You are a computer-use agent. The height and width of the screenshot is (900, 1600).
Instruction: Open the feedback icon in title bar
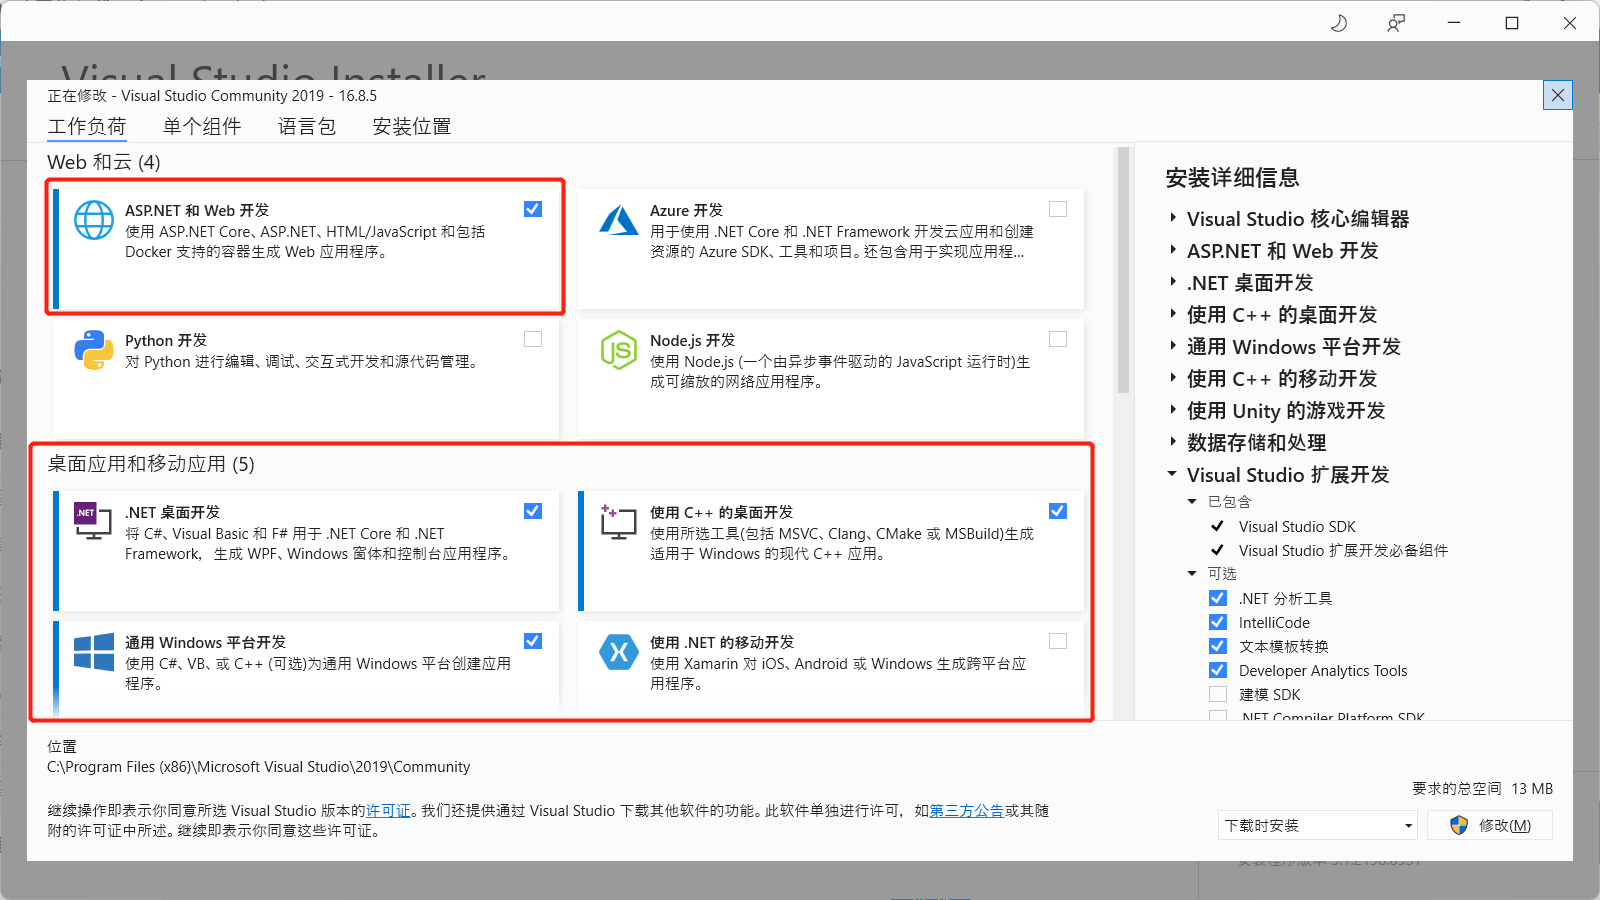click(x=1396, y=23)
